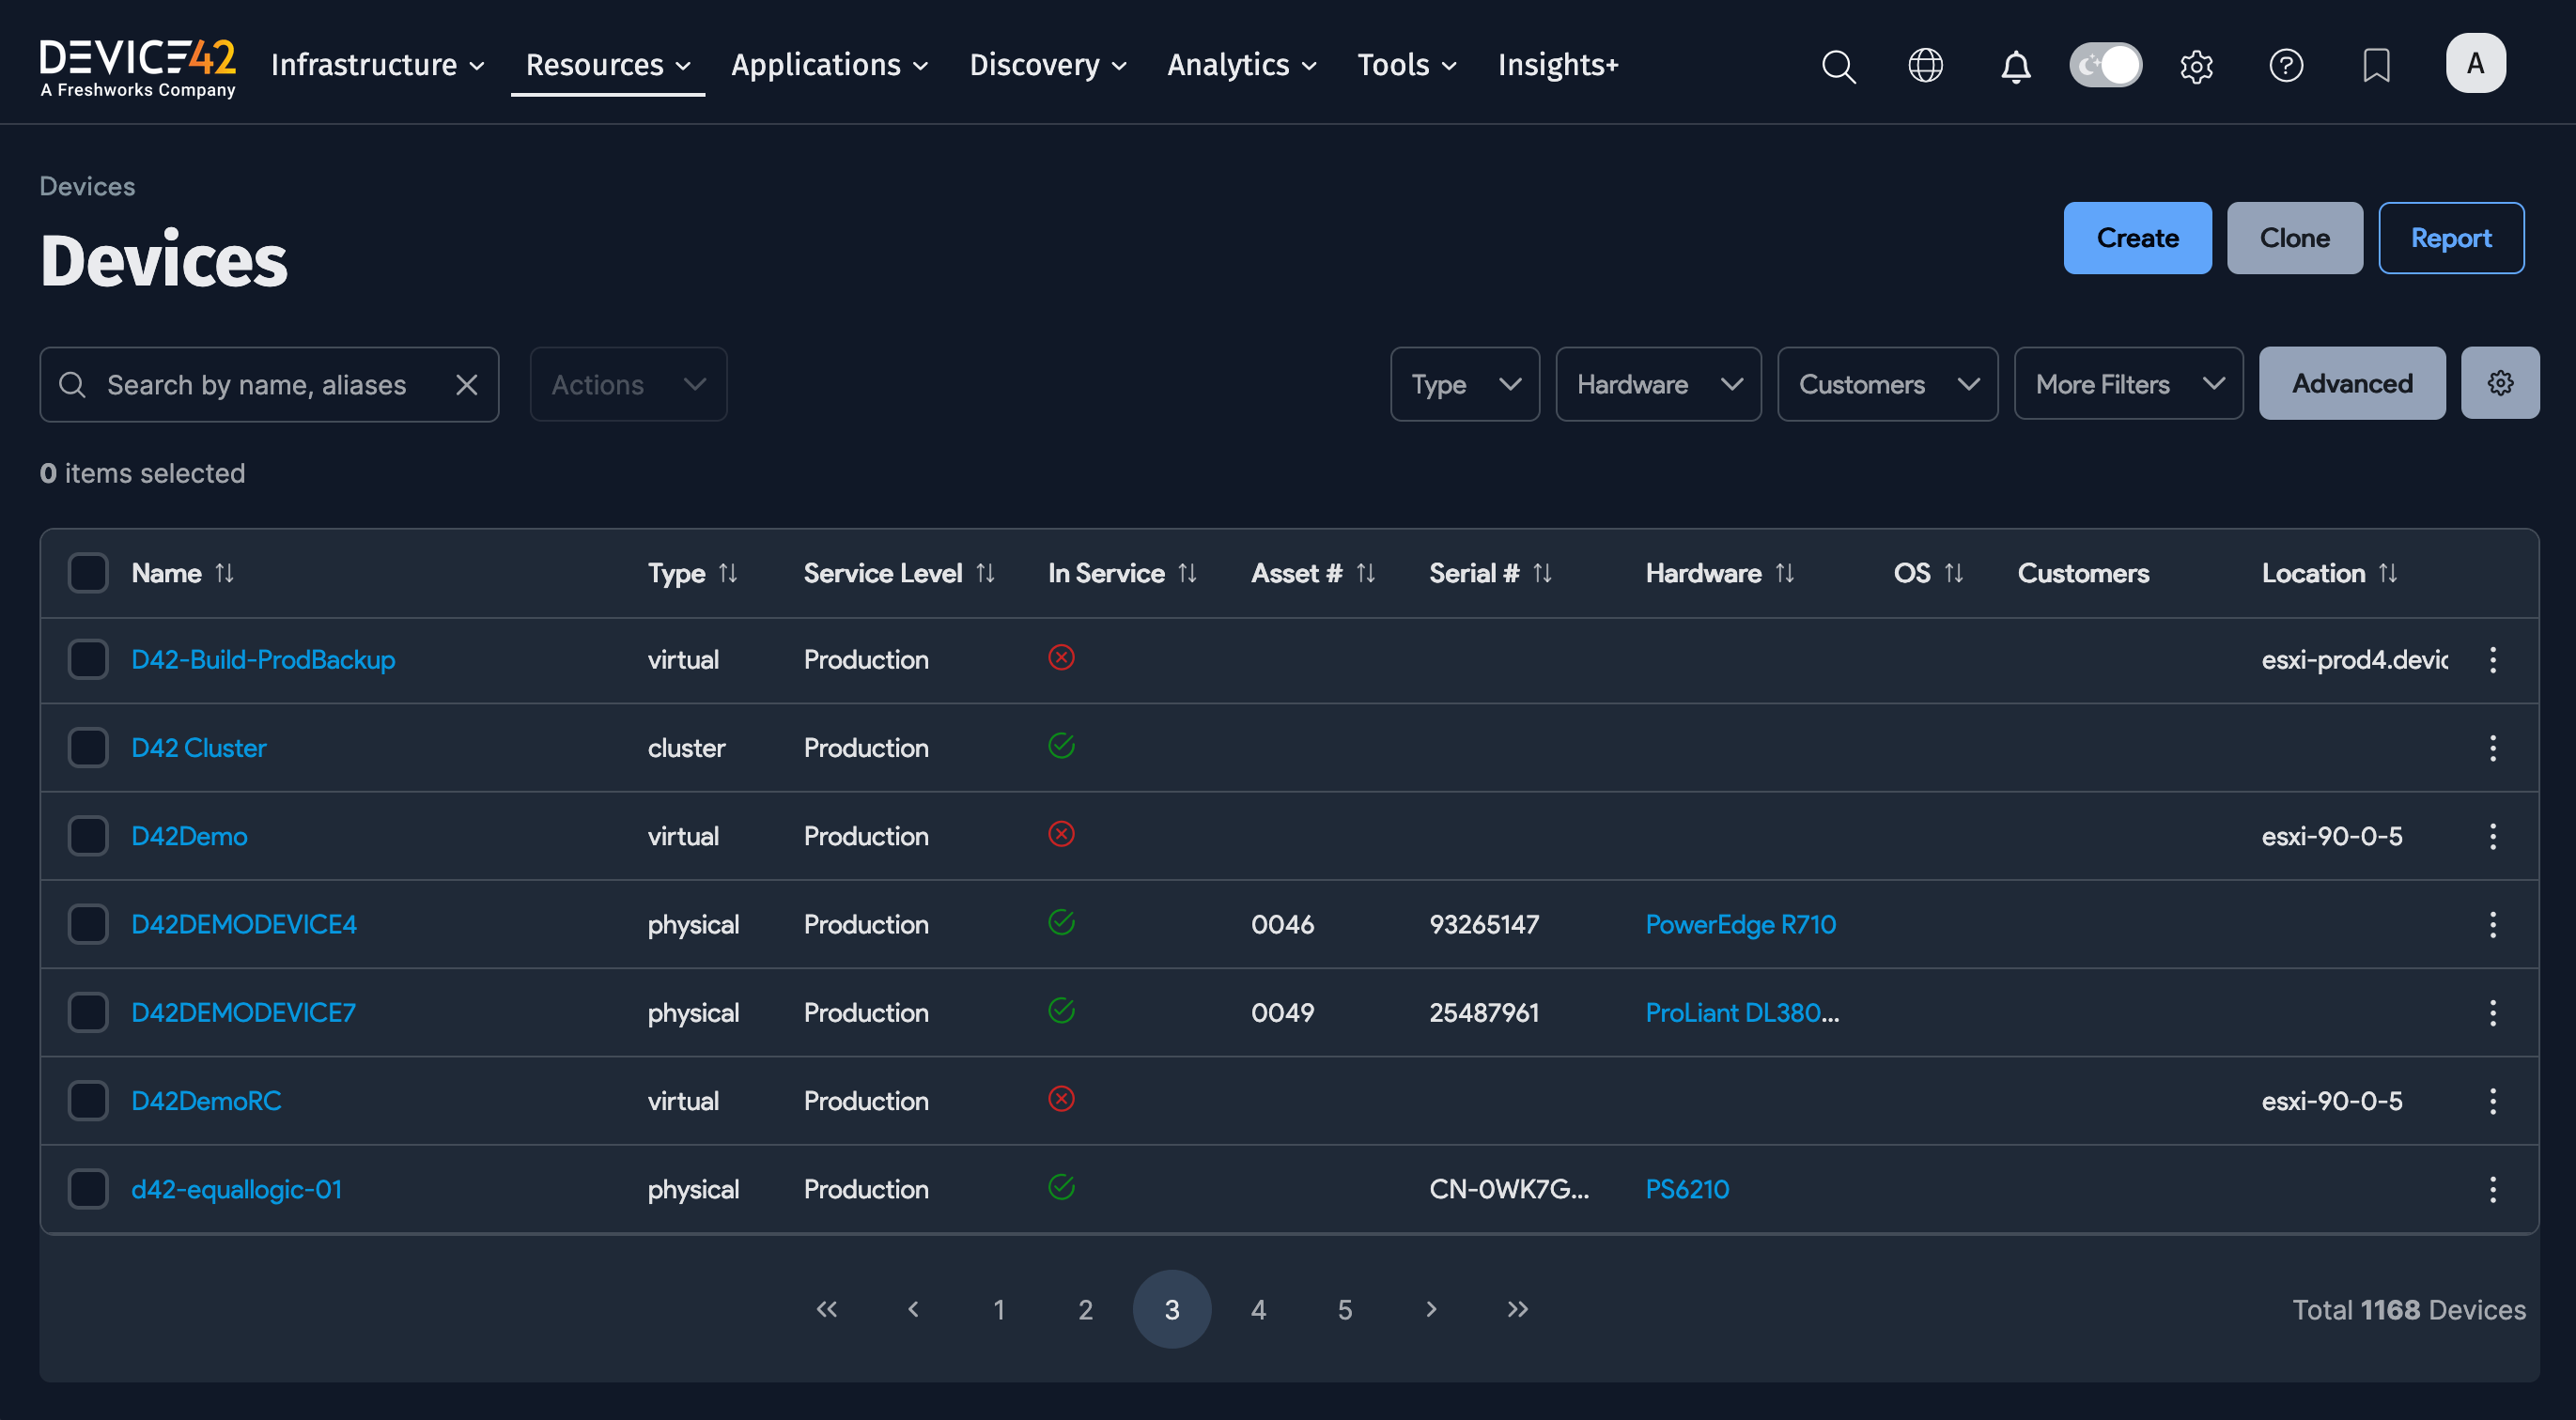The height and width of the screenshot is (1420, 2576).
Task: Open the Discovery menu
Action: 1046,64
